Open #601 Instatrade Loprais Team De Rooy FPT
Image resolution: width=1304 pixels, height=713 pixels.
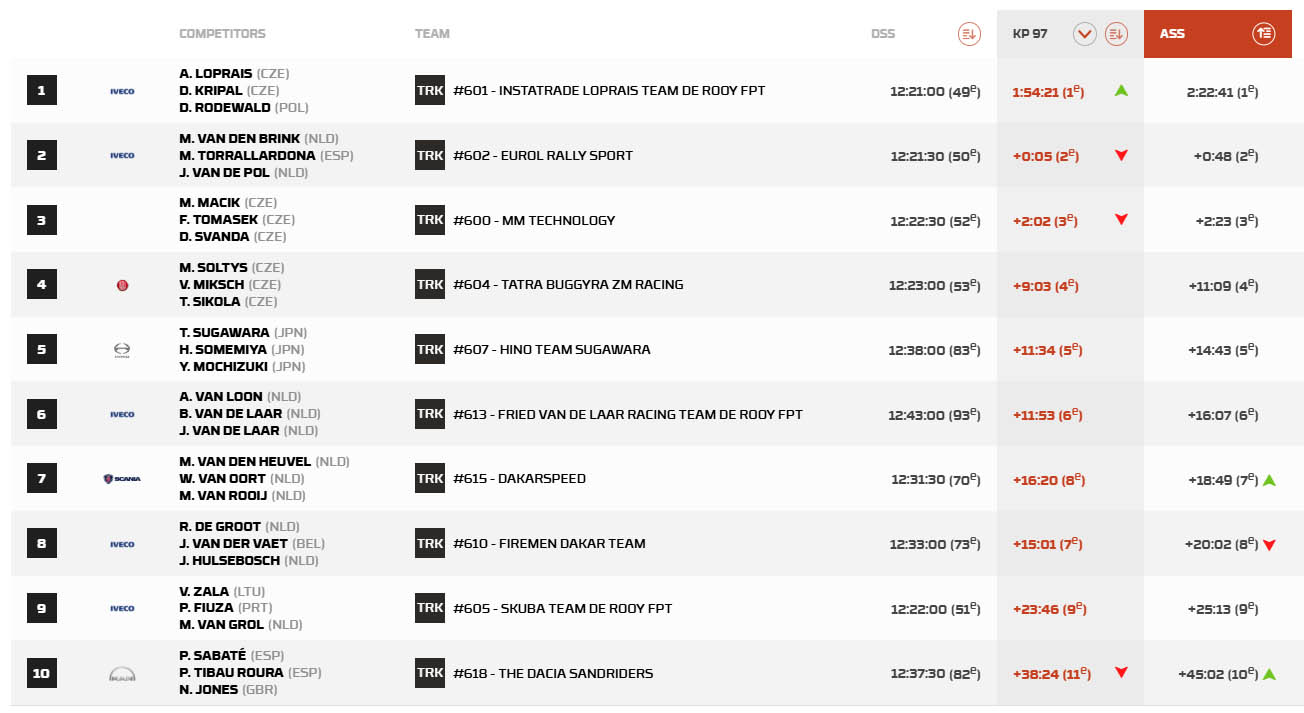[609, 91]
